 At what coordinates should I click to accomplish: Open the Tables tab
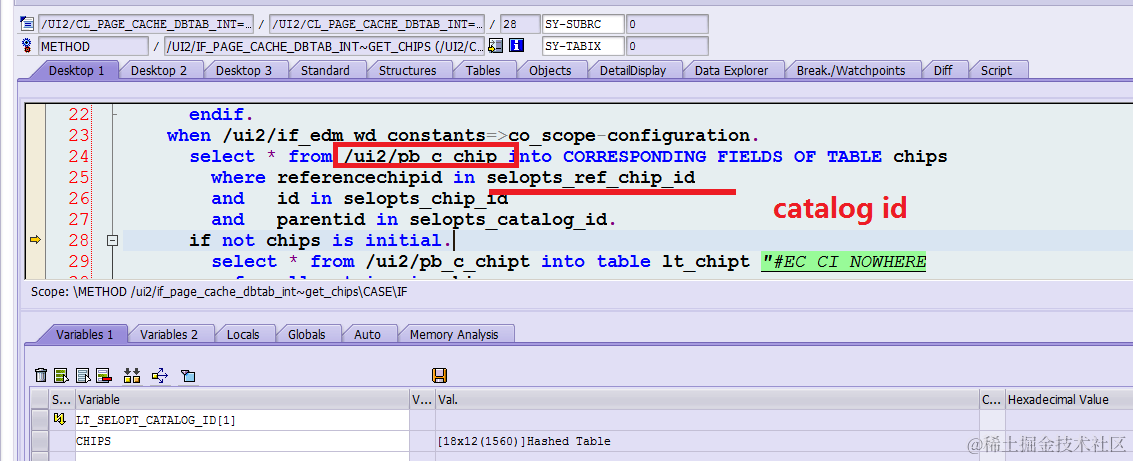pyautogui.click(x=483, y=70)
